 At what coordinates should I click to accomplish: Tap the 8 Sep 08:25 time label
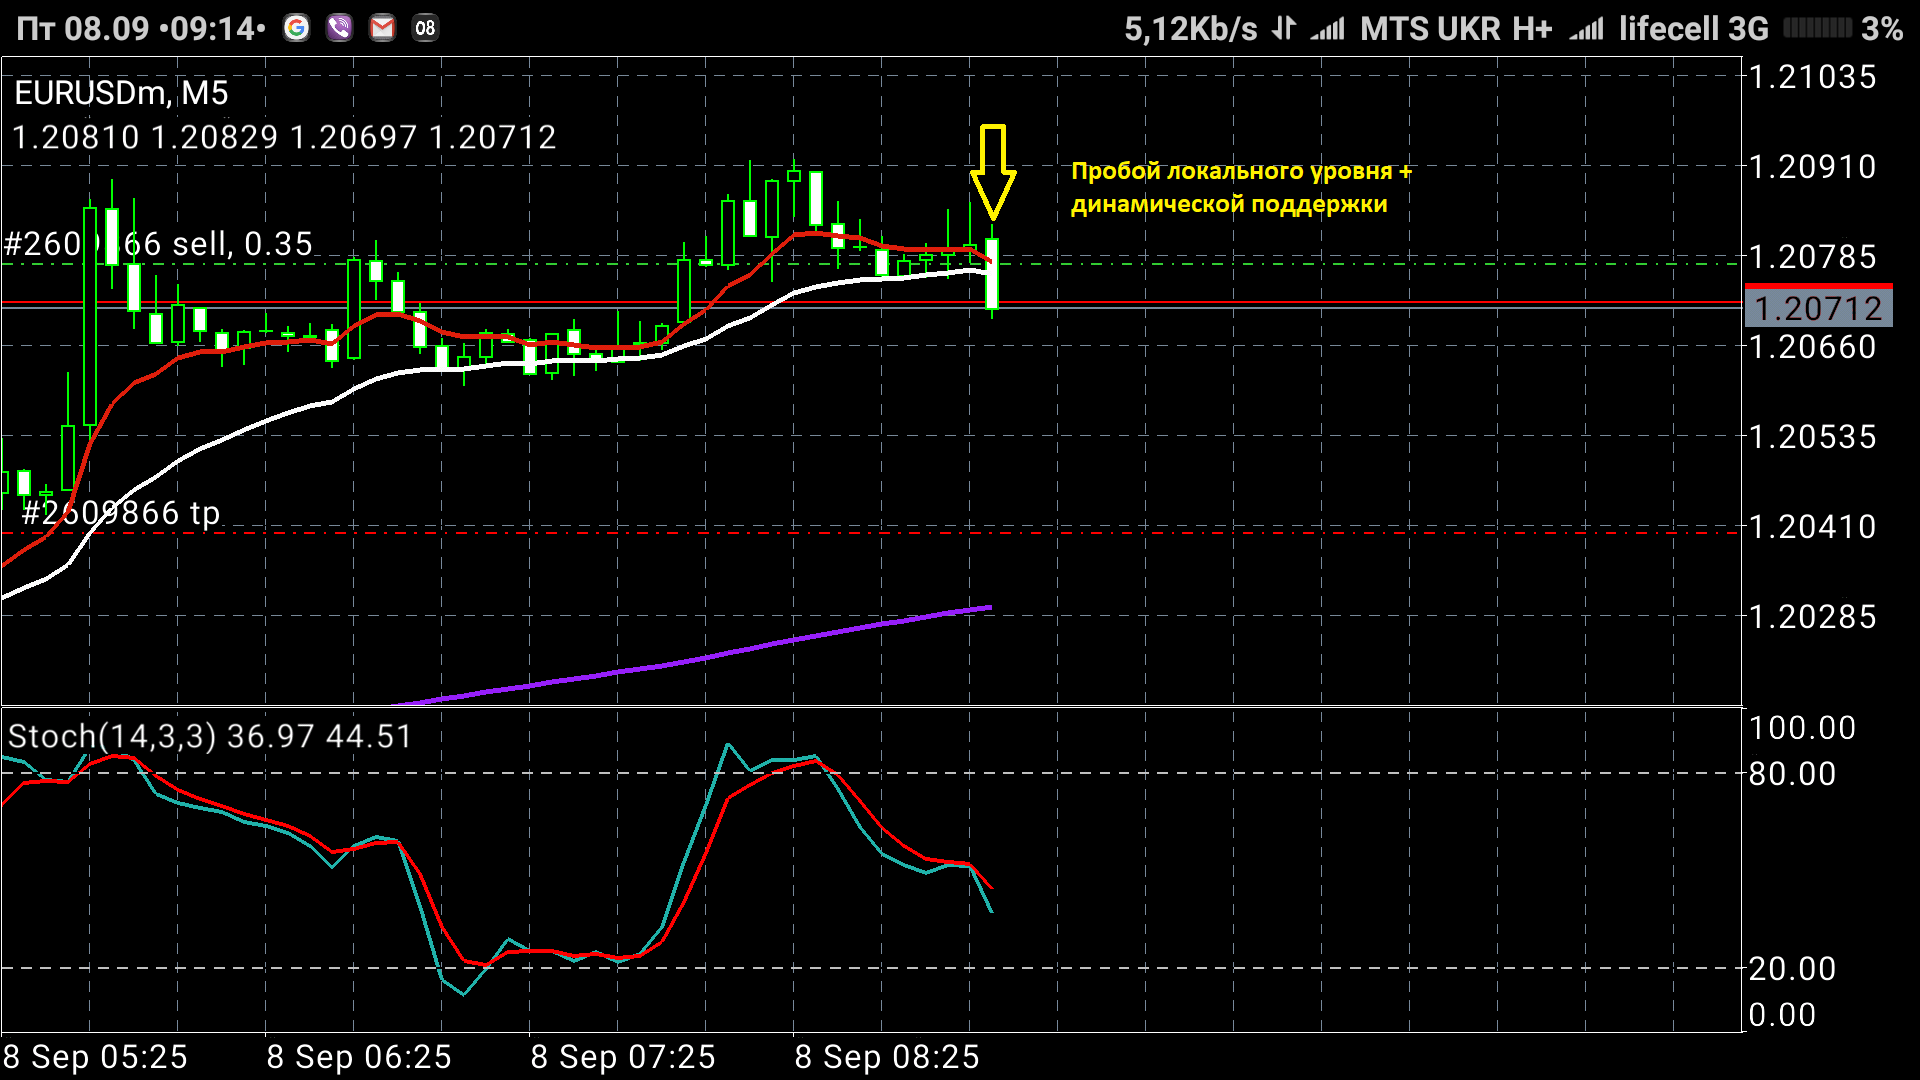(887, 1057)
